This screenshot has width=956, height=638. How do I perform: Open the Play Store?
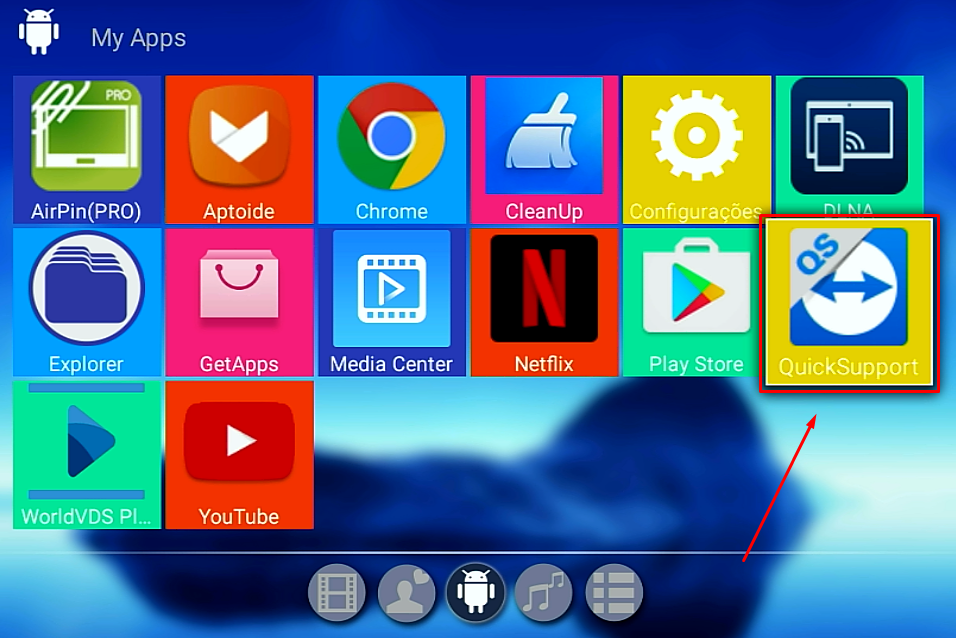(x=691, y=302)
